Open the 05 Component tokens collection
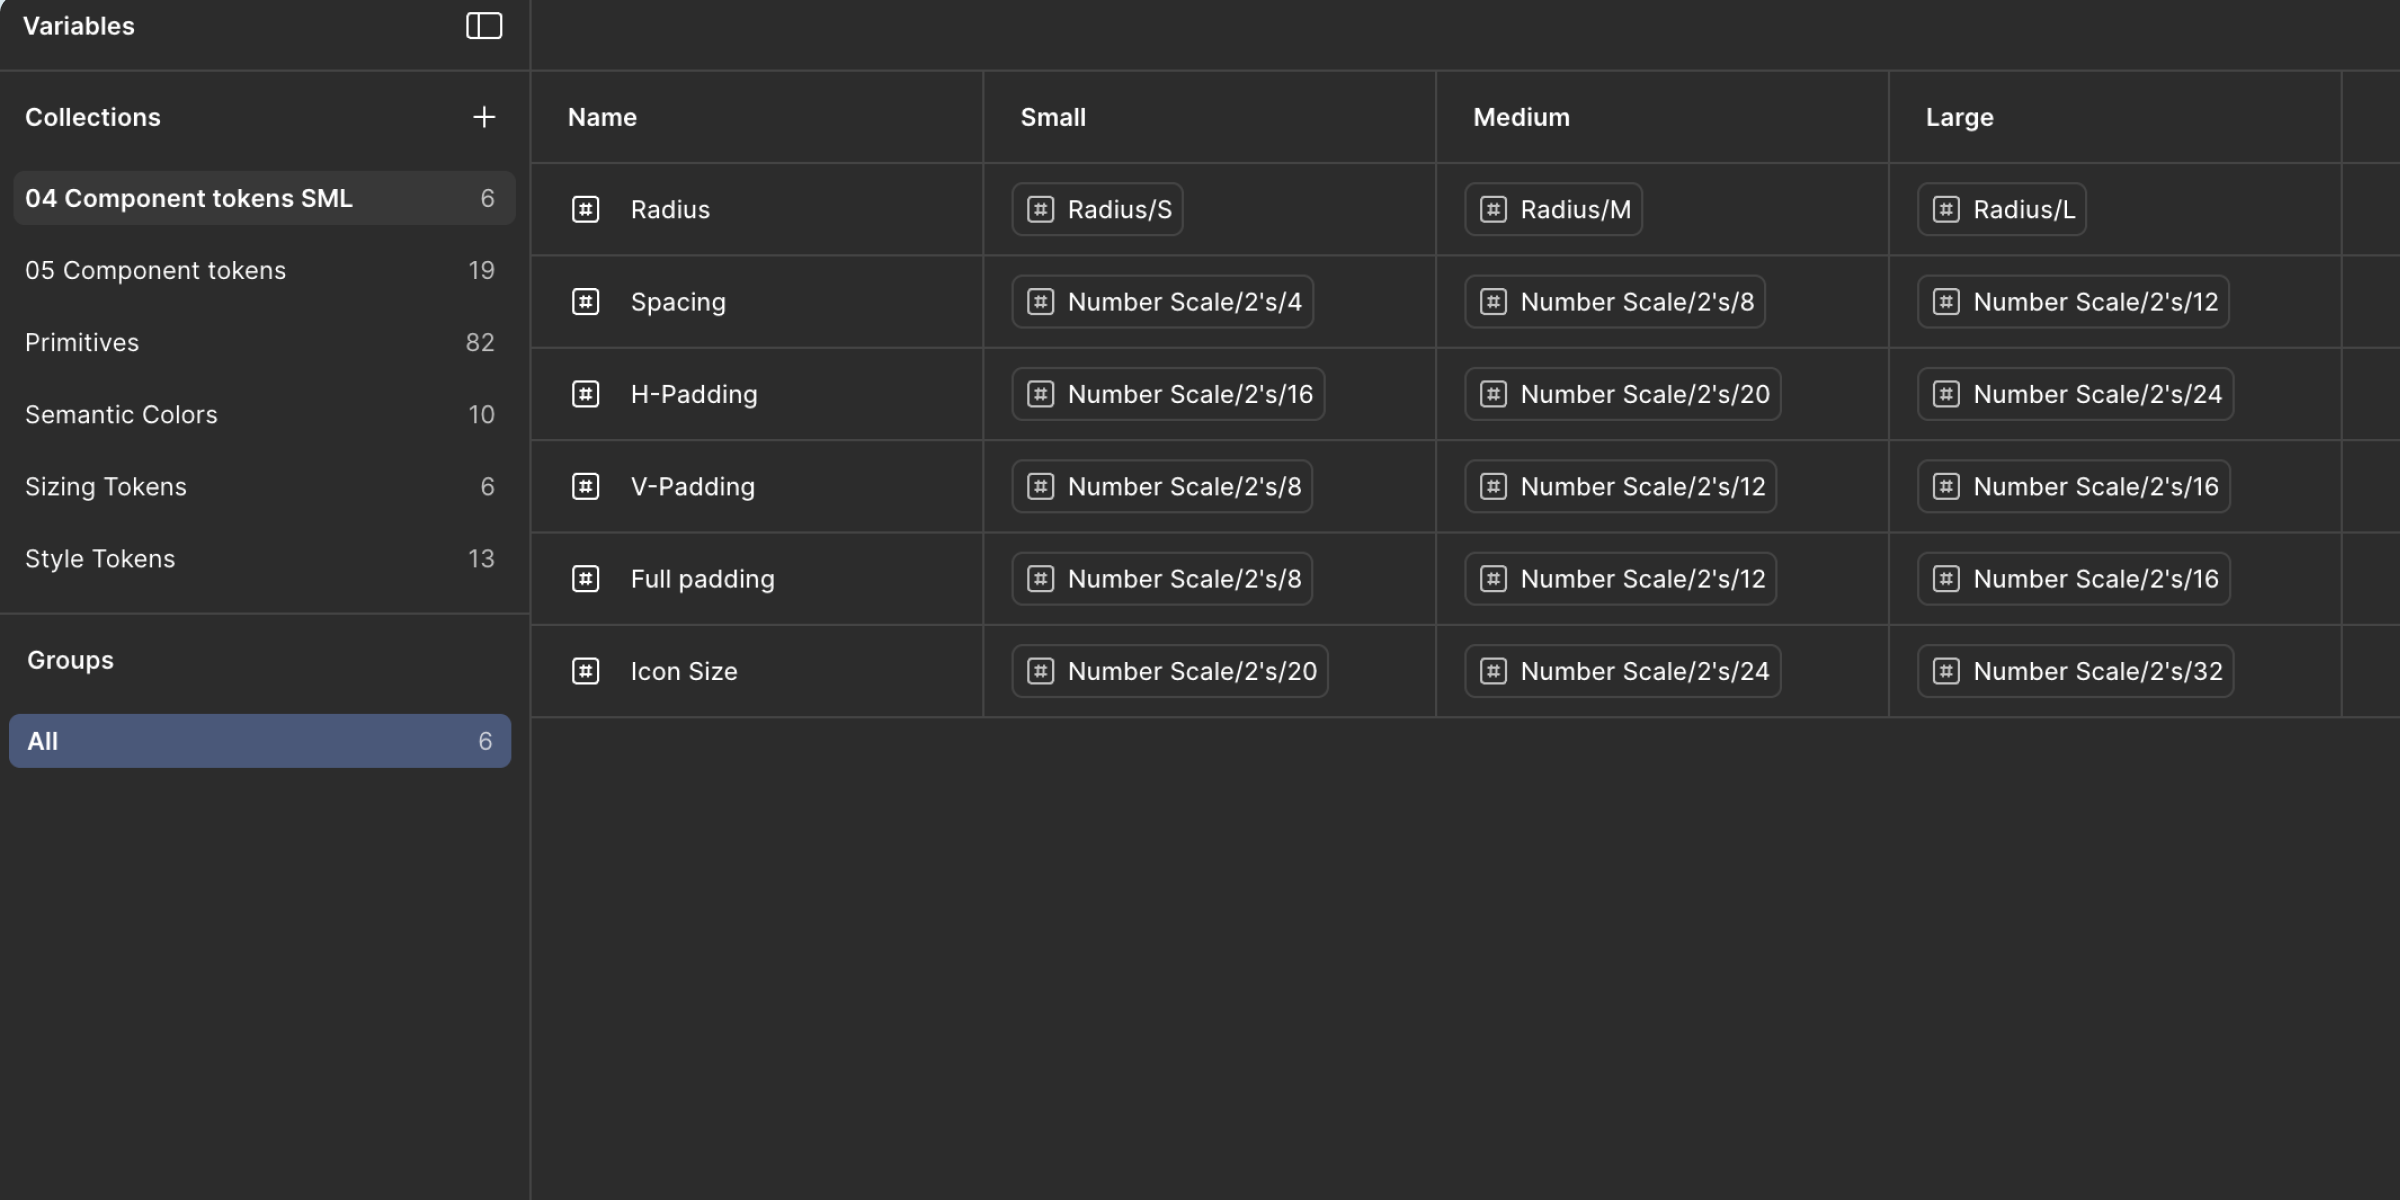Viewport: 2400px width, 1200px height. pyautogui.click(x=156, y=271)
